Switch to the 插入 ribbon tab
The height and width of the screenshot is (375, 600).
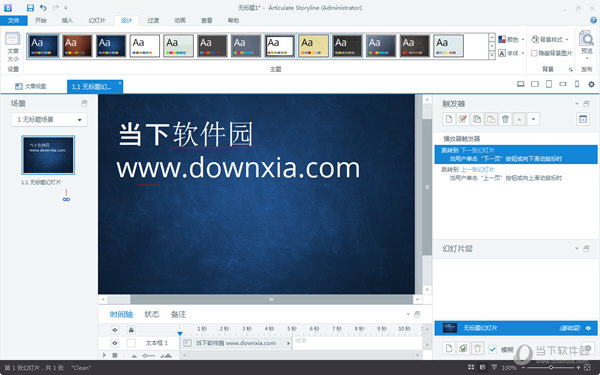tap(67, 21)
